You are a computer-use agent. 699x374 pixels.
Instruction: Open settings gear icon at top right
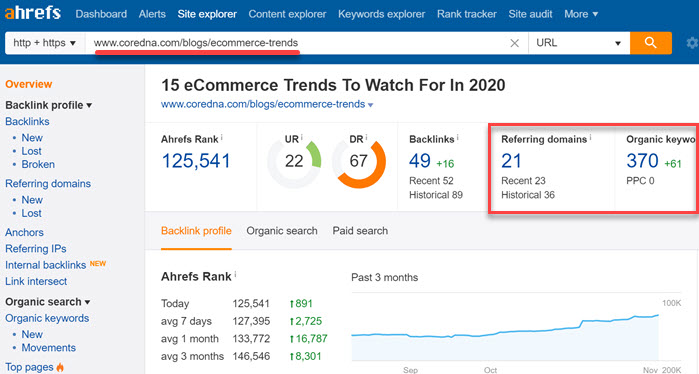(x=692, y=43)
